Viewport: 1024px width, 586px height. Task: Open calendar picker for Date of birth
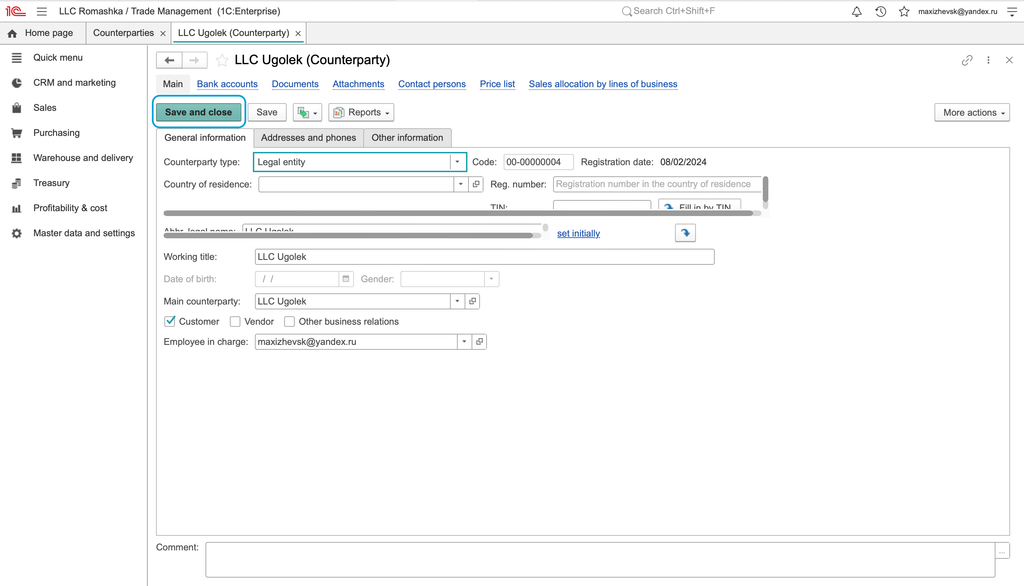346,279
